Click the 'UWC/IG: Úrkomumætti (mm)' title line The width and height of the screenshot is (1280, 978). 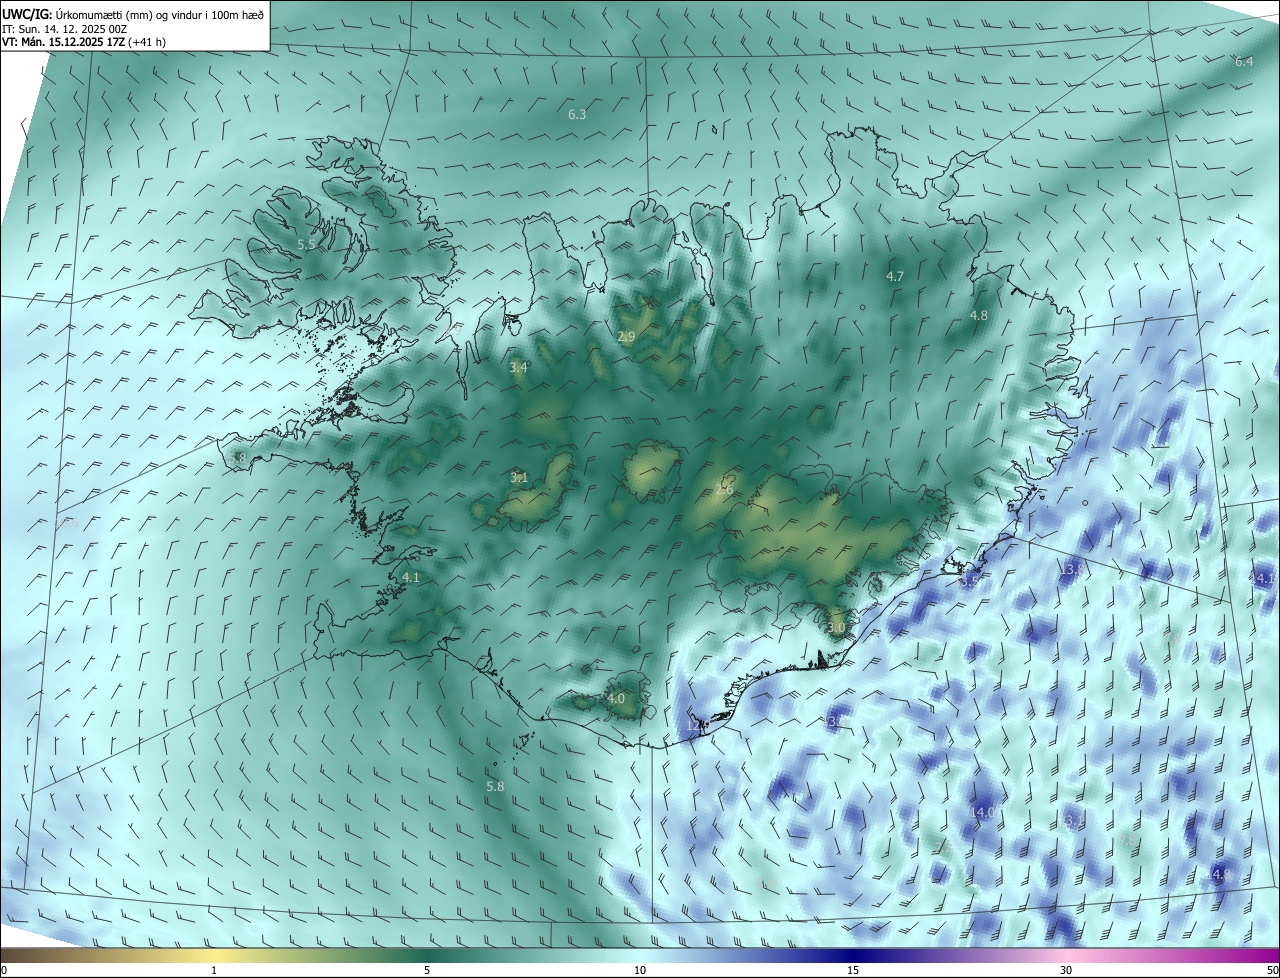click(133, 14)
